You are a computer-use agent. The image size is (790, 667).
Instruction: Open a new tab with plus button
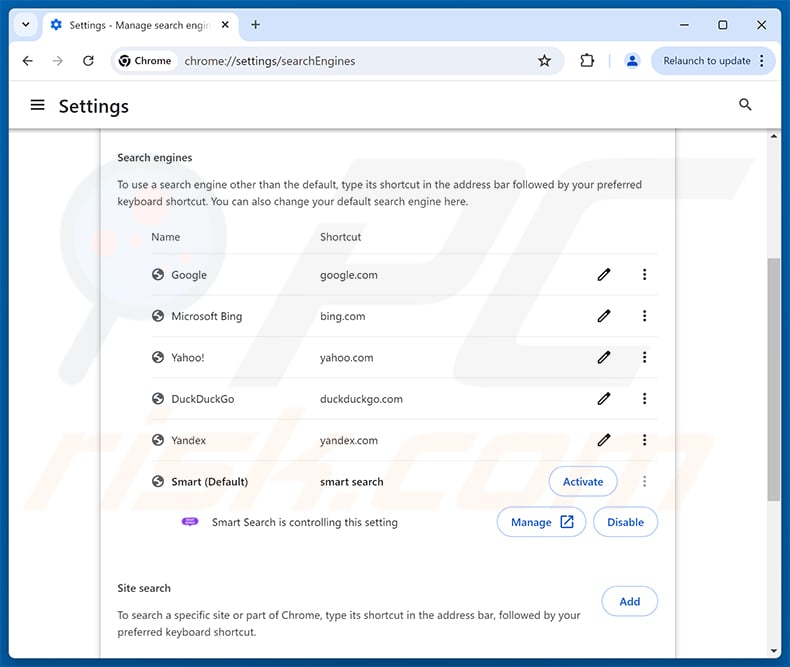255,25
